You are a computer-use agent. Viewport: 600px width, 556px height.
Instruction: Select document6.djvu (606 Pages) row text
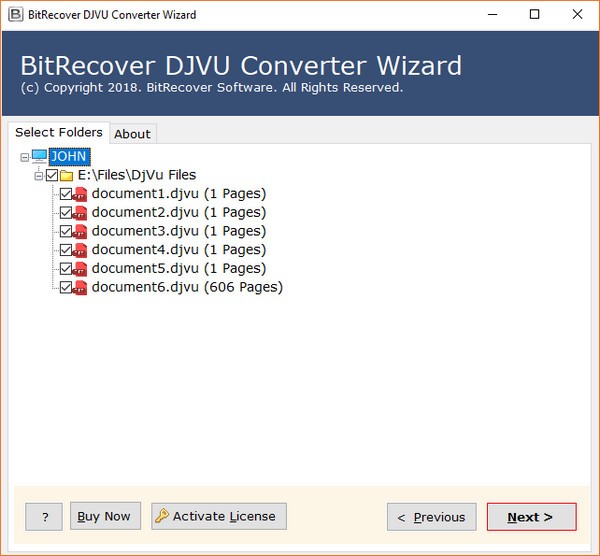click(187, 287)
